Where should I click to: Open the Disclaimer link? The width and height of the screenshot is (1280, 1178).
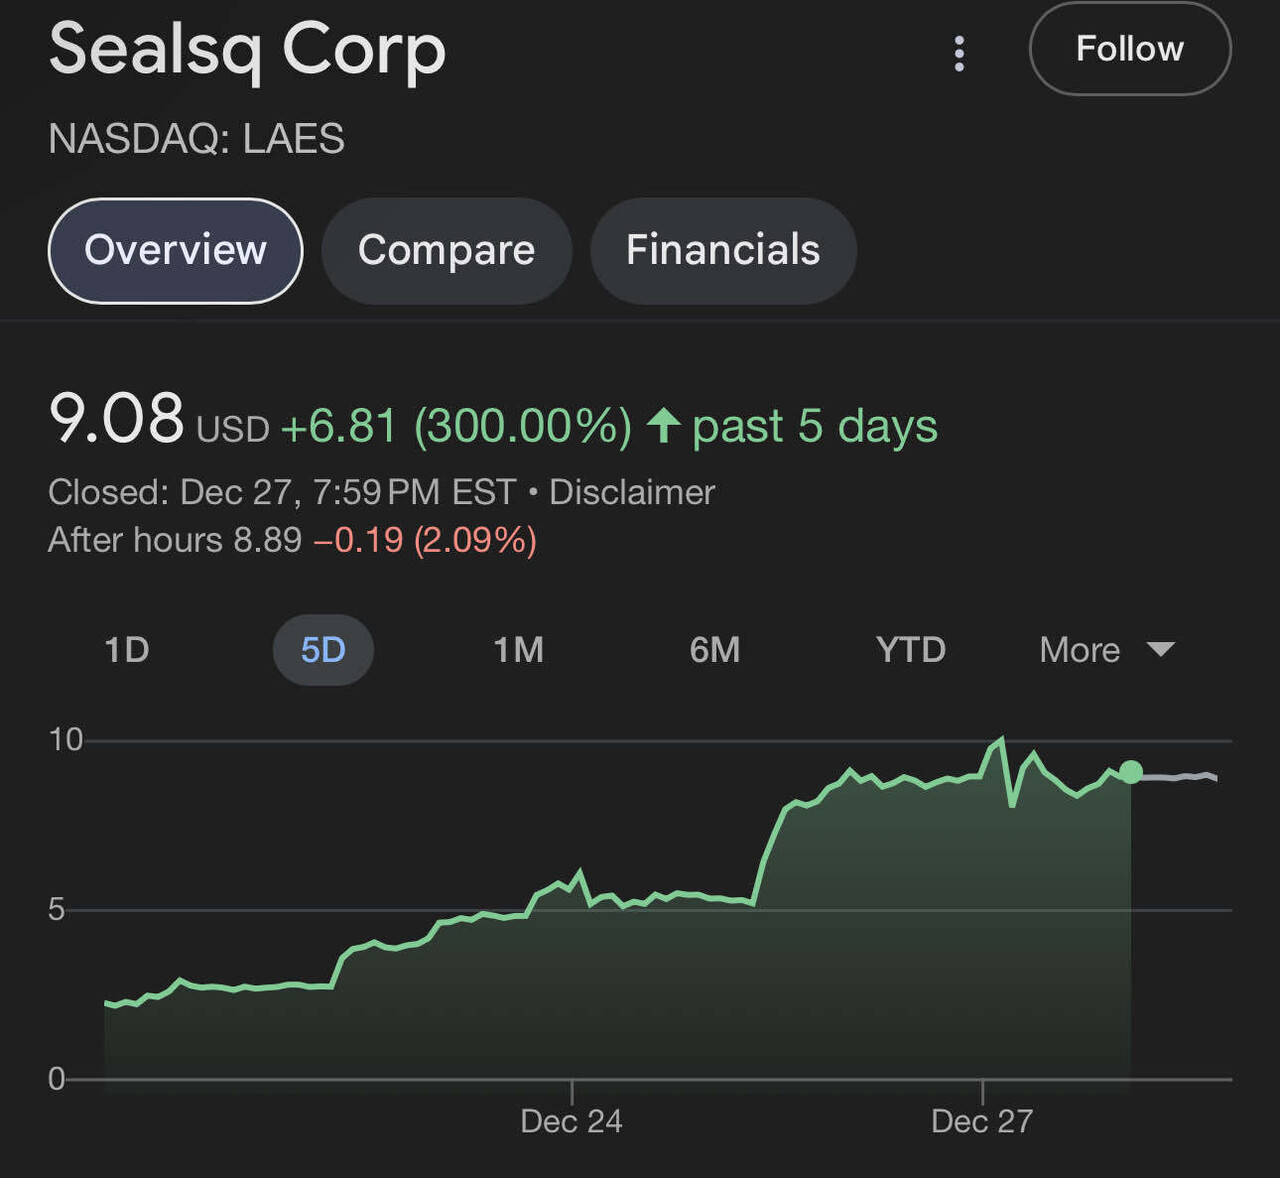(630, 492)
